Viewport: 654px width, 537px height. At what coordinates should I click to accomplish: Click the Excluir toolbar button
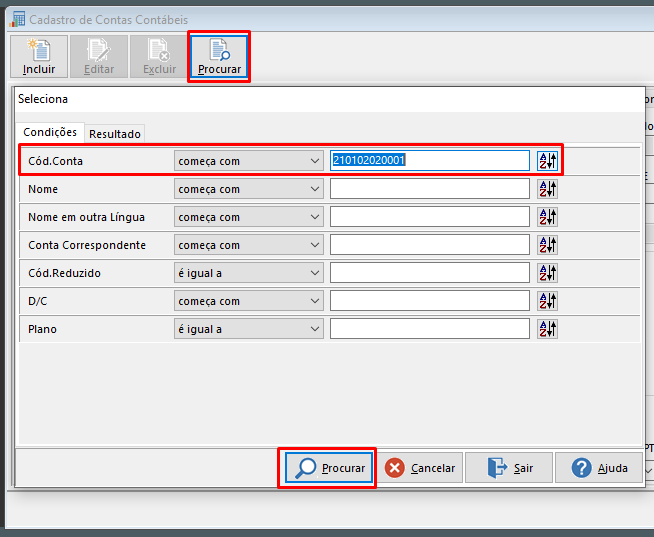pos(159,57)
